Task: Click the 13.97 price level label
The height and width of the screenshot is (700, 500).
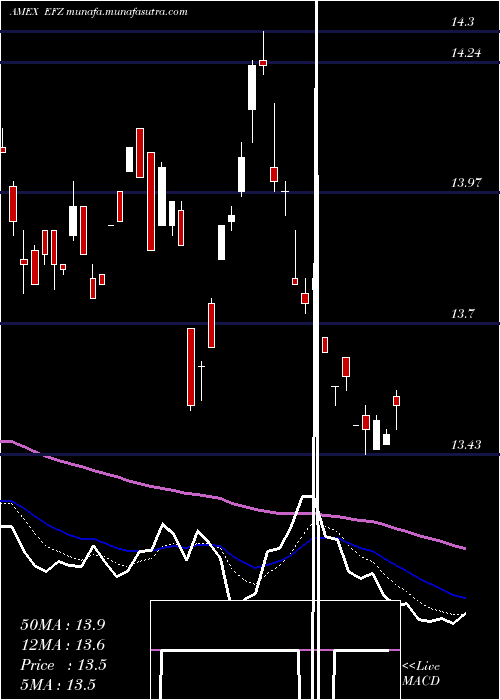Action: (466, 183)
